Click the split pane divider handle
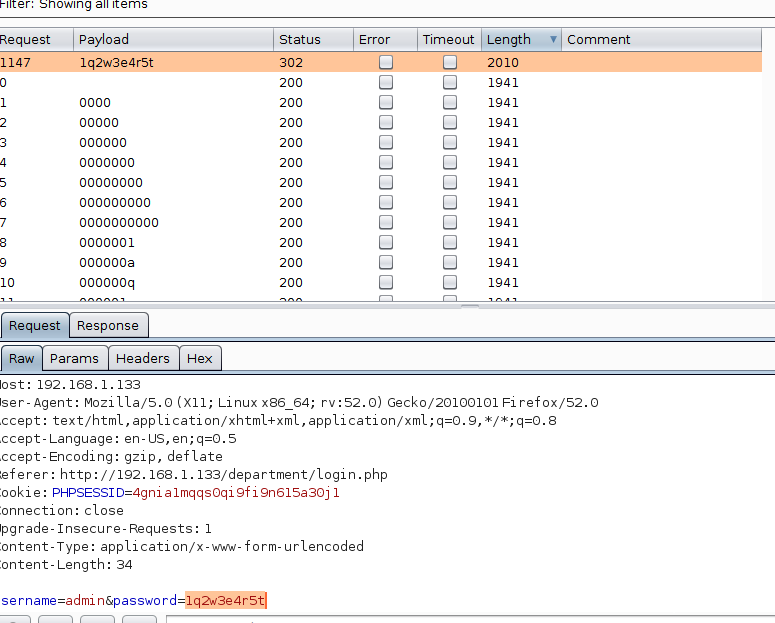This screenshot has width=775, height=623. point(468,307)
